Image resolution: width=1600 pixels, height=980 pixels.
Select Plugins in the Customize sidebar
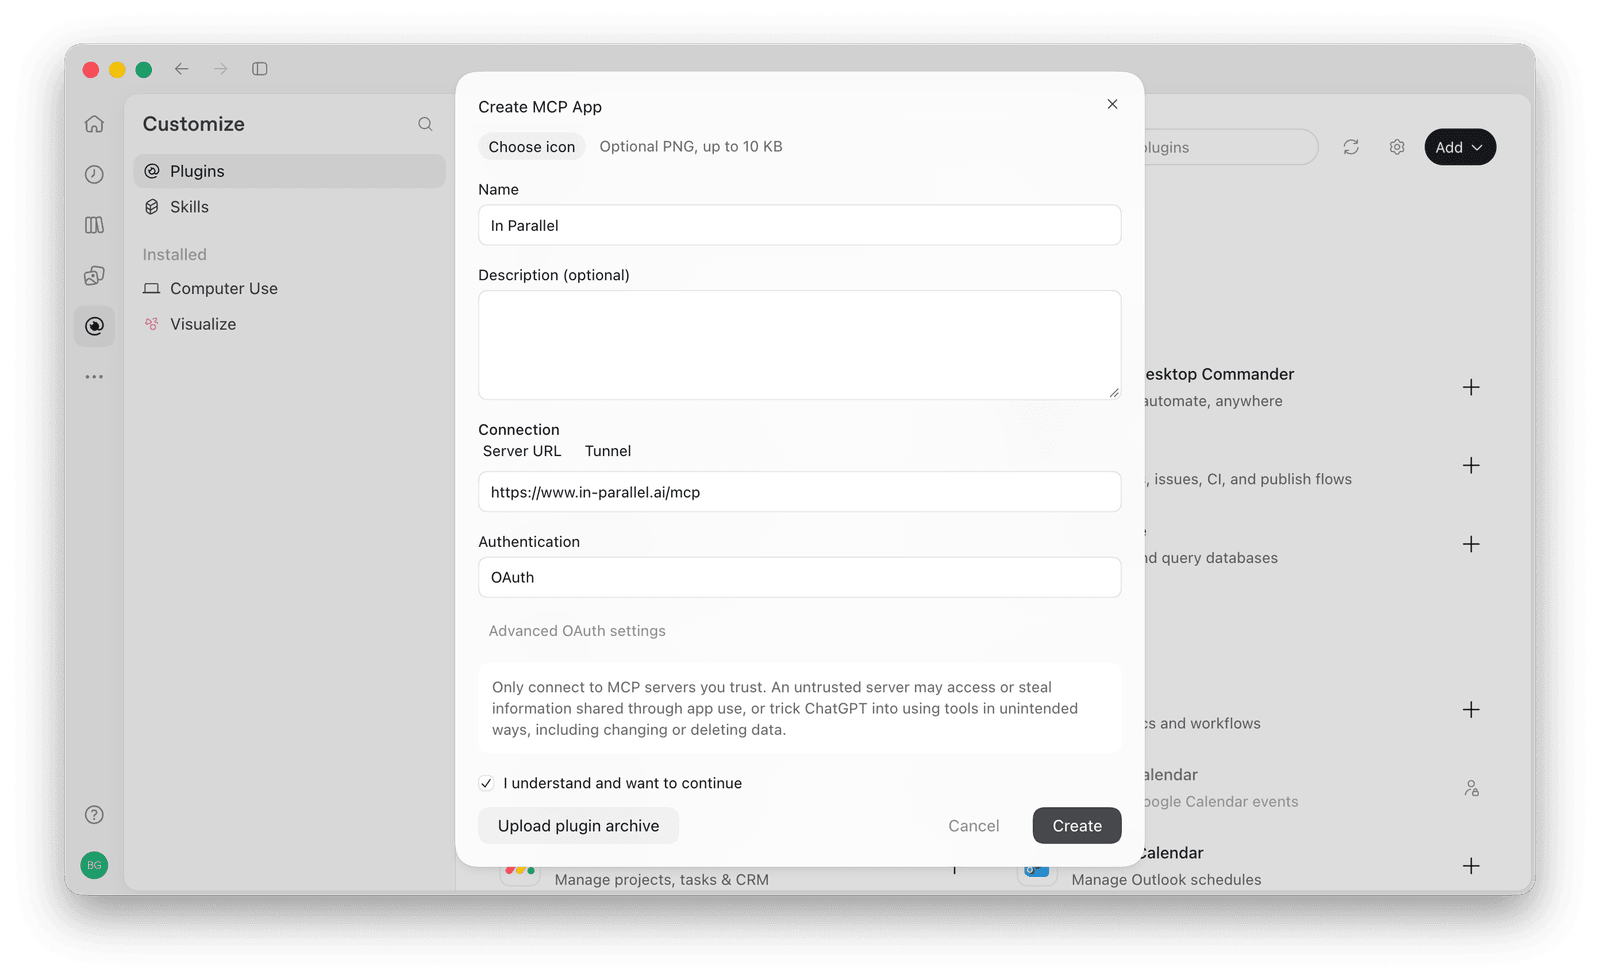pos(289,171)
